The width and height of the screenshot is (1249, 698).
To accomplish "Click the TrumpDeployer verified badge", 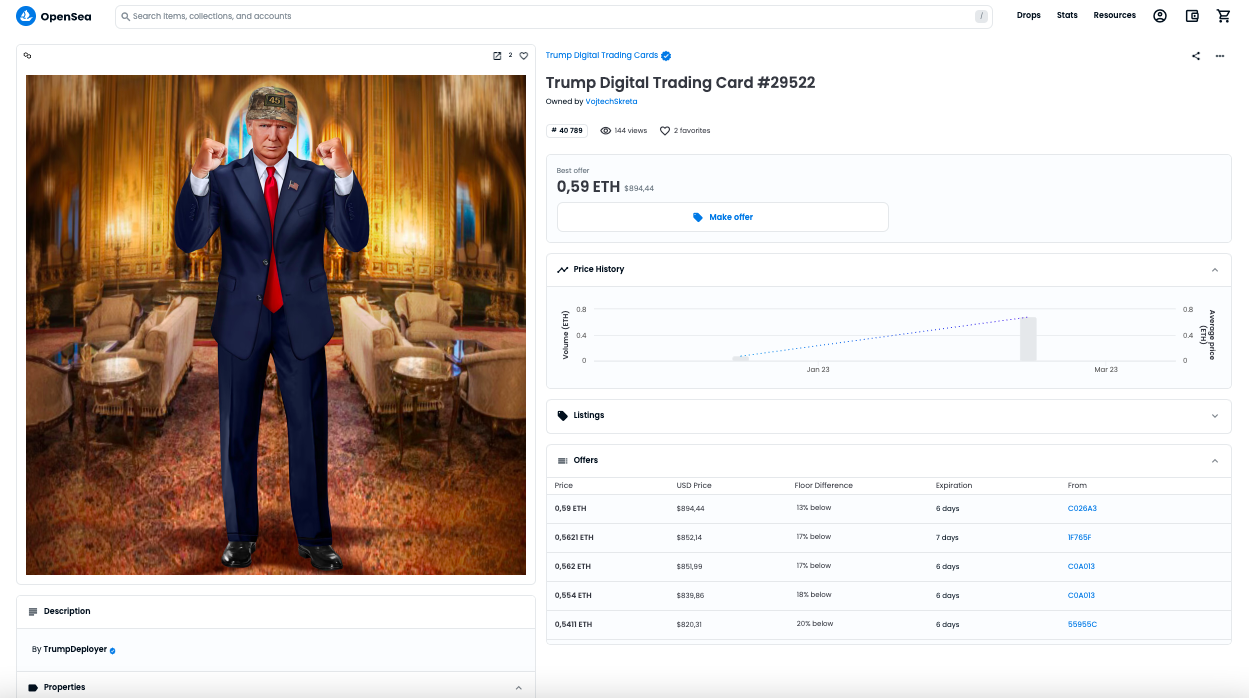I will (112, 650).
